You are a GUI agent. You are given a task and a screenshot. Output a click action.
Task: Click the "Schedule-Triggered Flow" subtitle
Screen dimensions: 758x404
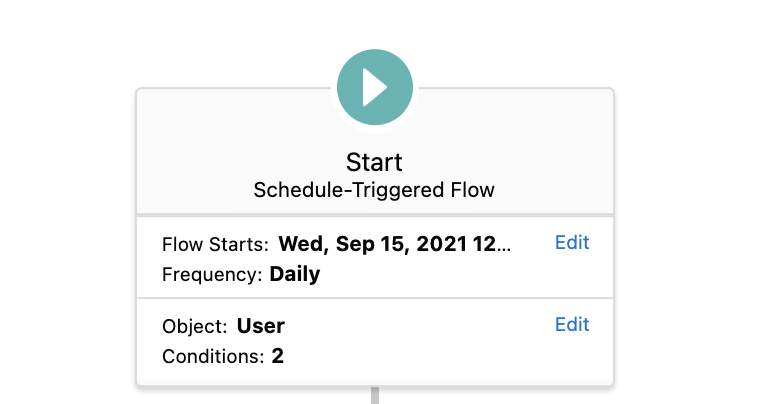coord(374,189)
